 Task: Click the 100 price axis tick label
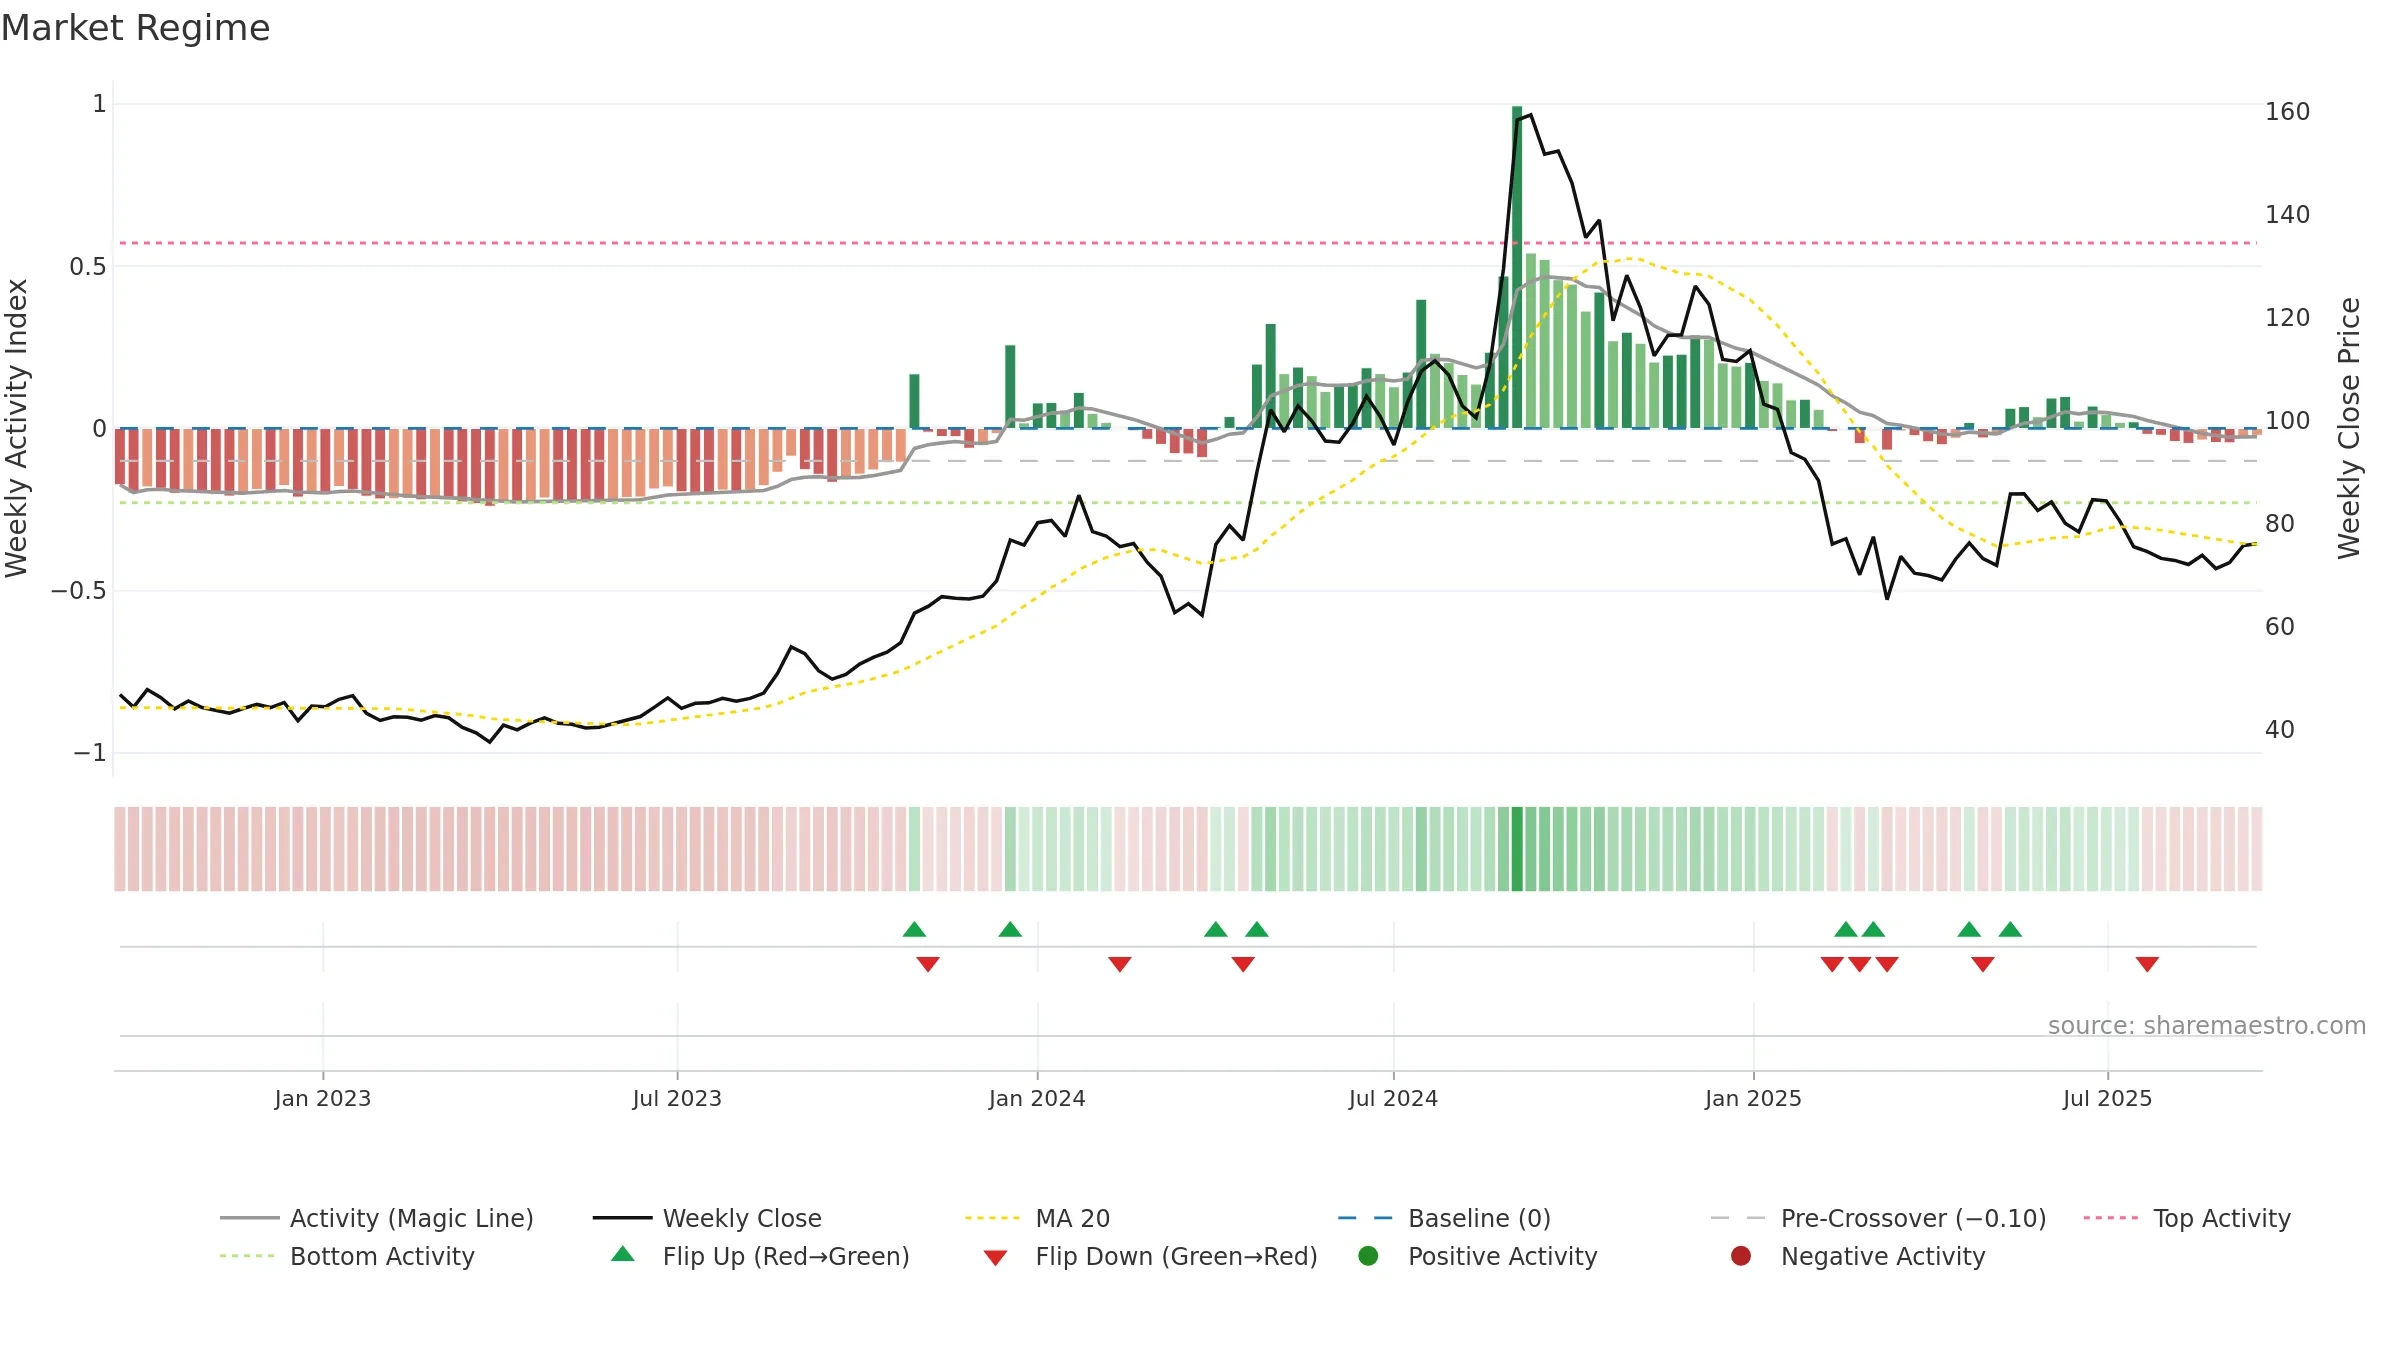(x=2287, y=421)
